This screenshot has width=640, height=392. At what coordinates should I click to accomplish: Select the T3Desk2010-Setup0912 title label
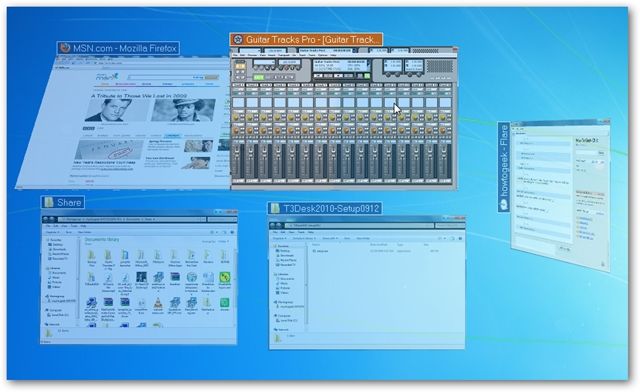pos(324,209)
